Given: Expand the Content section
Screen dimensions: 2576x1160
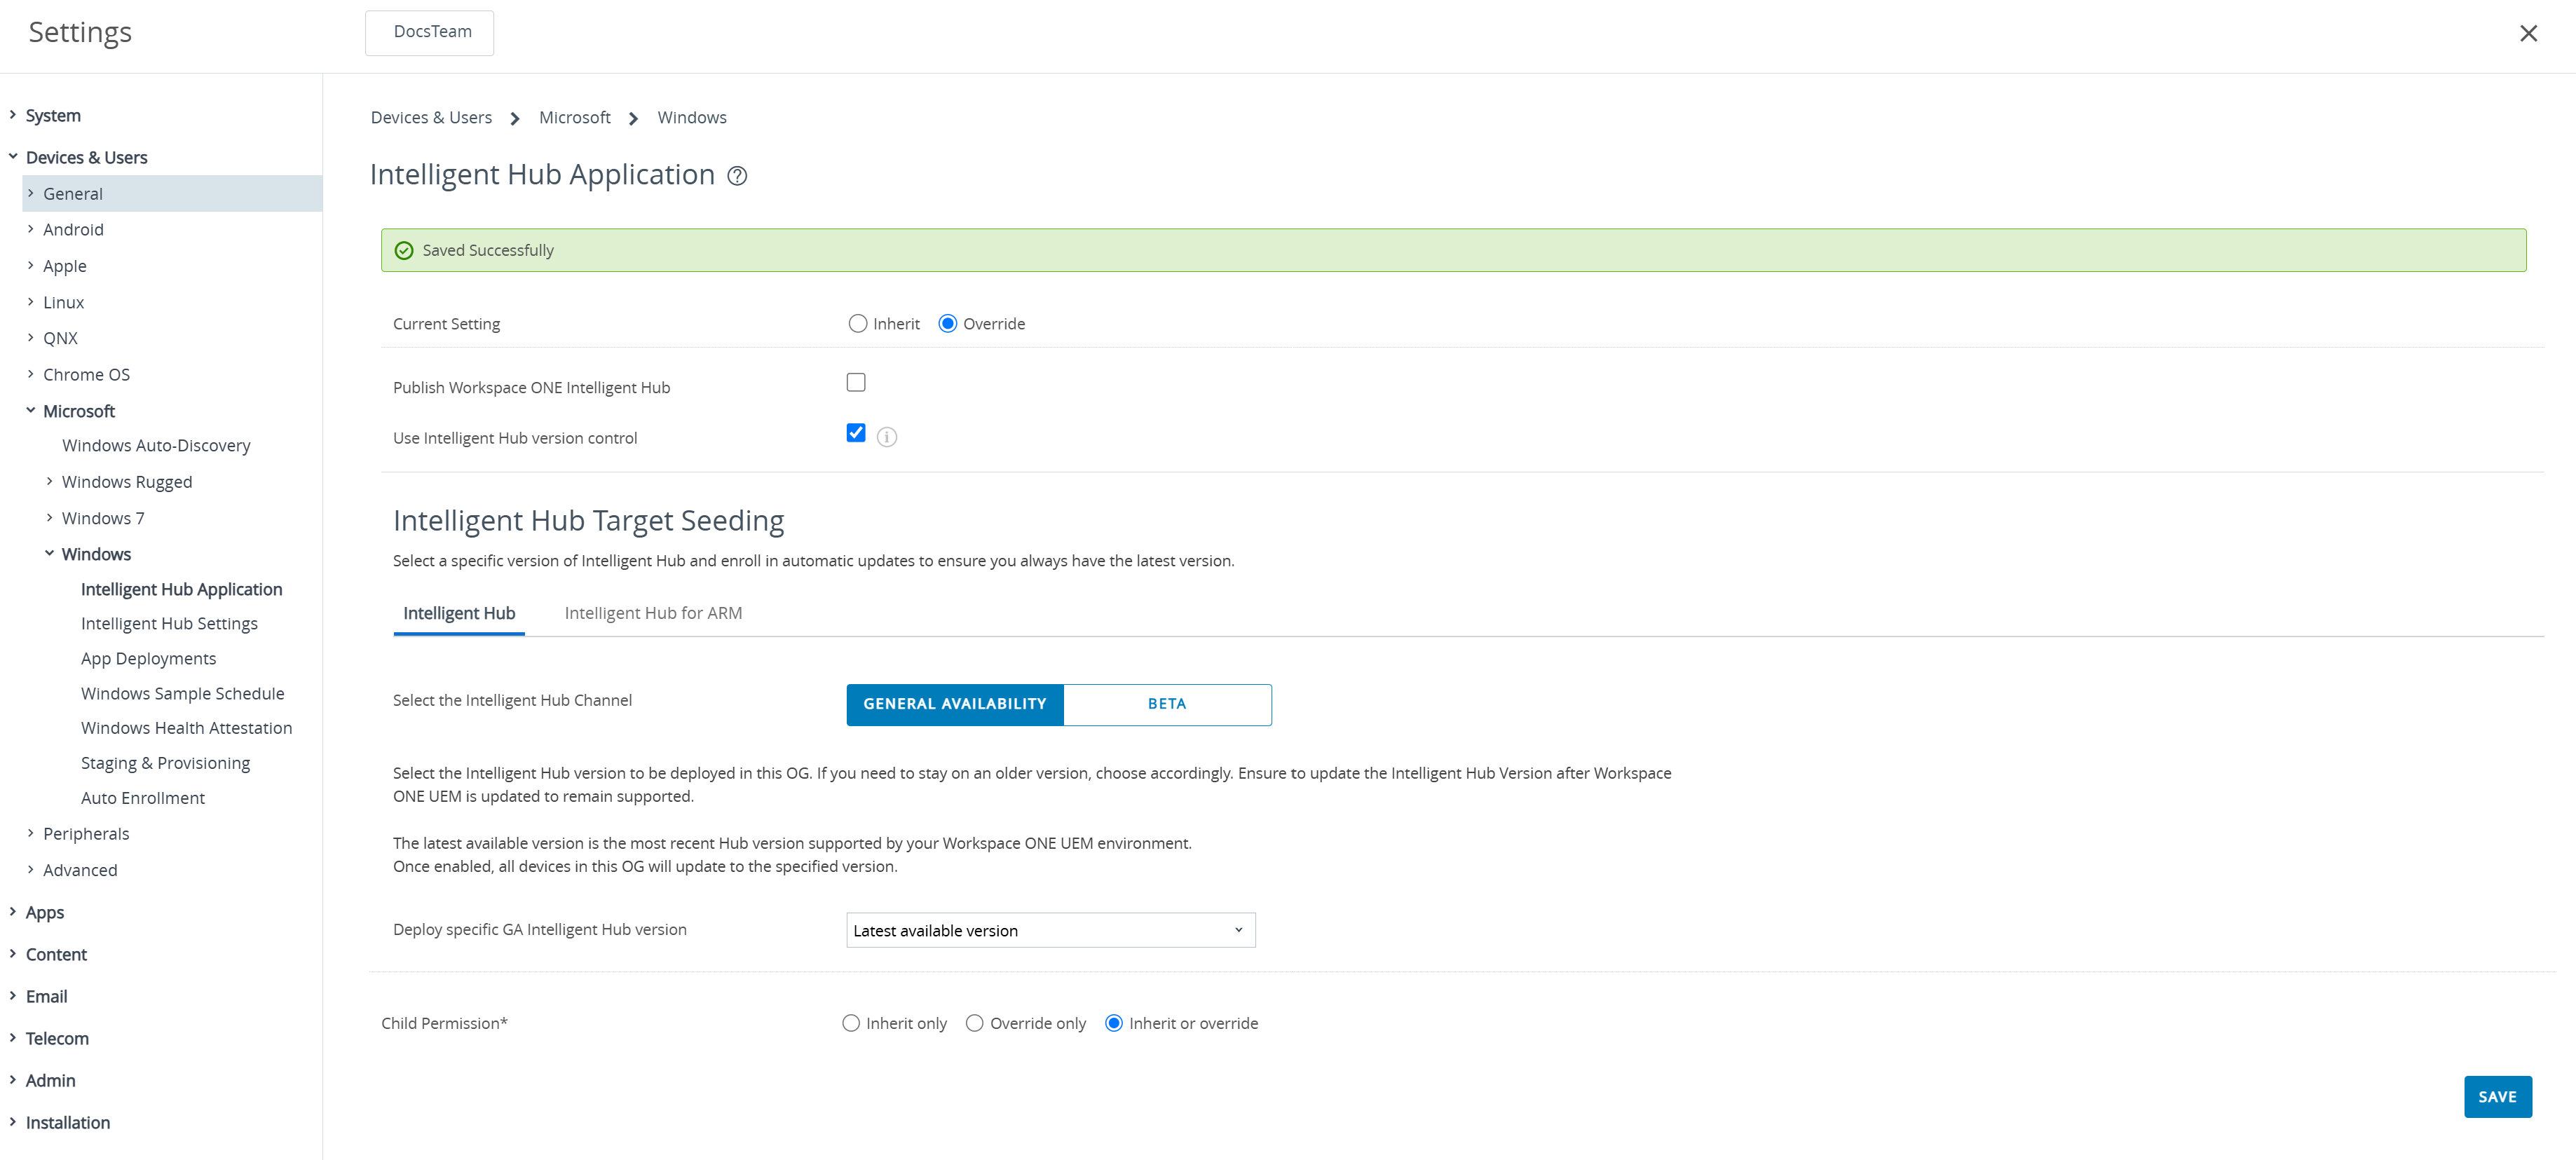Looking at the screenshot, I should [12, 954].
